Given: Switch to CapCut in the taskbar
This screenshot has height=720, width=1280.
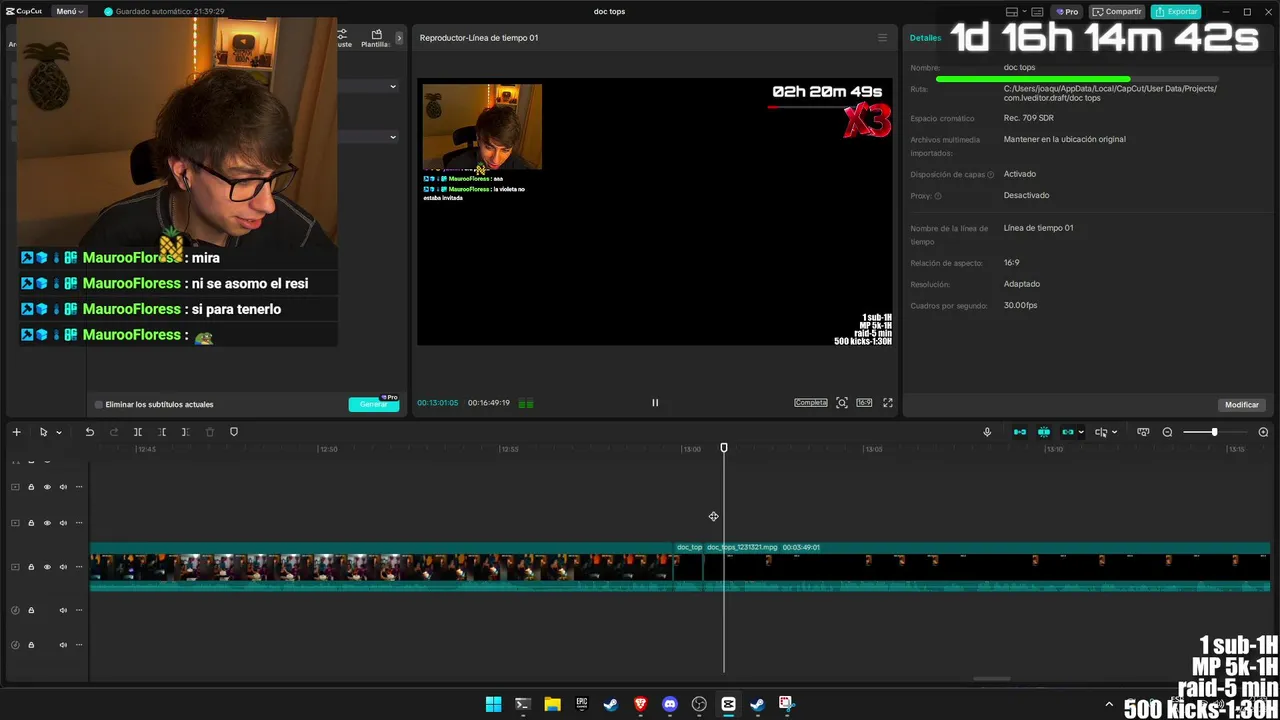Looking at the screenshot, I should pos(728,704).
